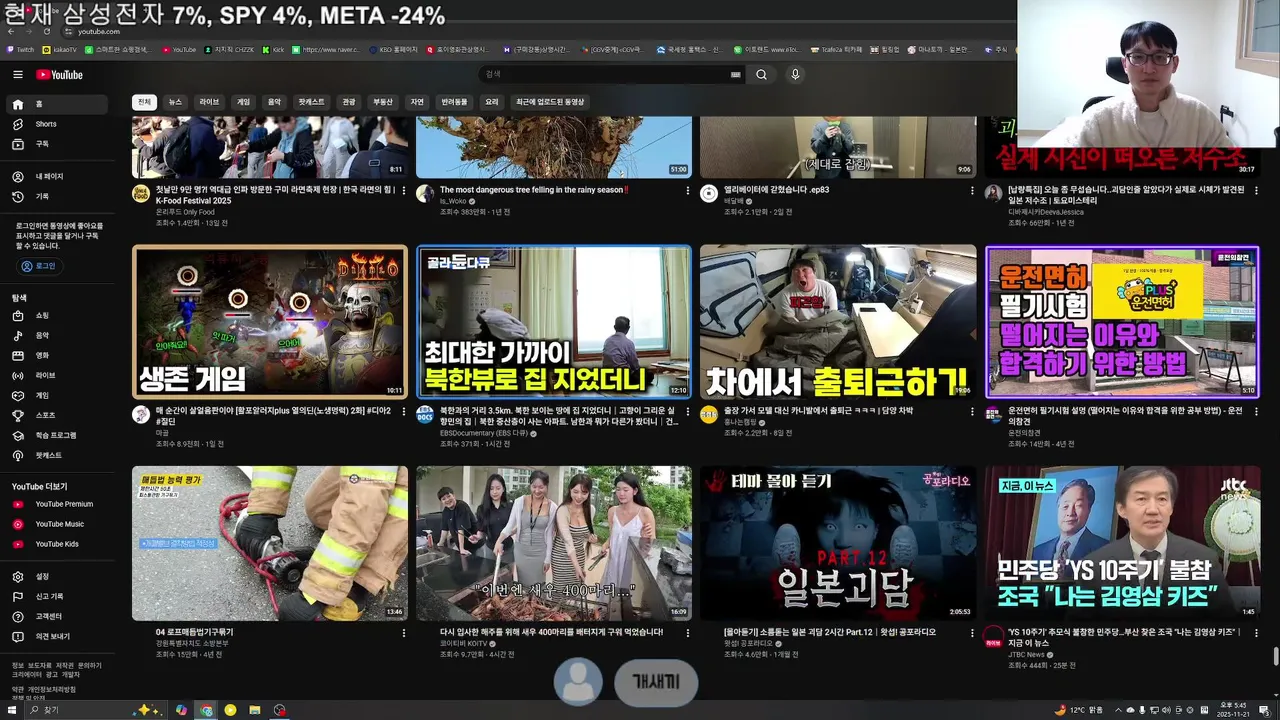Open more options for 운전면허 필기시험 설명 video
Viewport: 1280px width, 720px height.
(x=1256, y=411)
